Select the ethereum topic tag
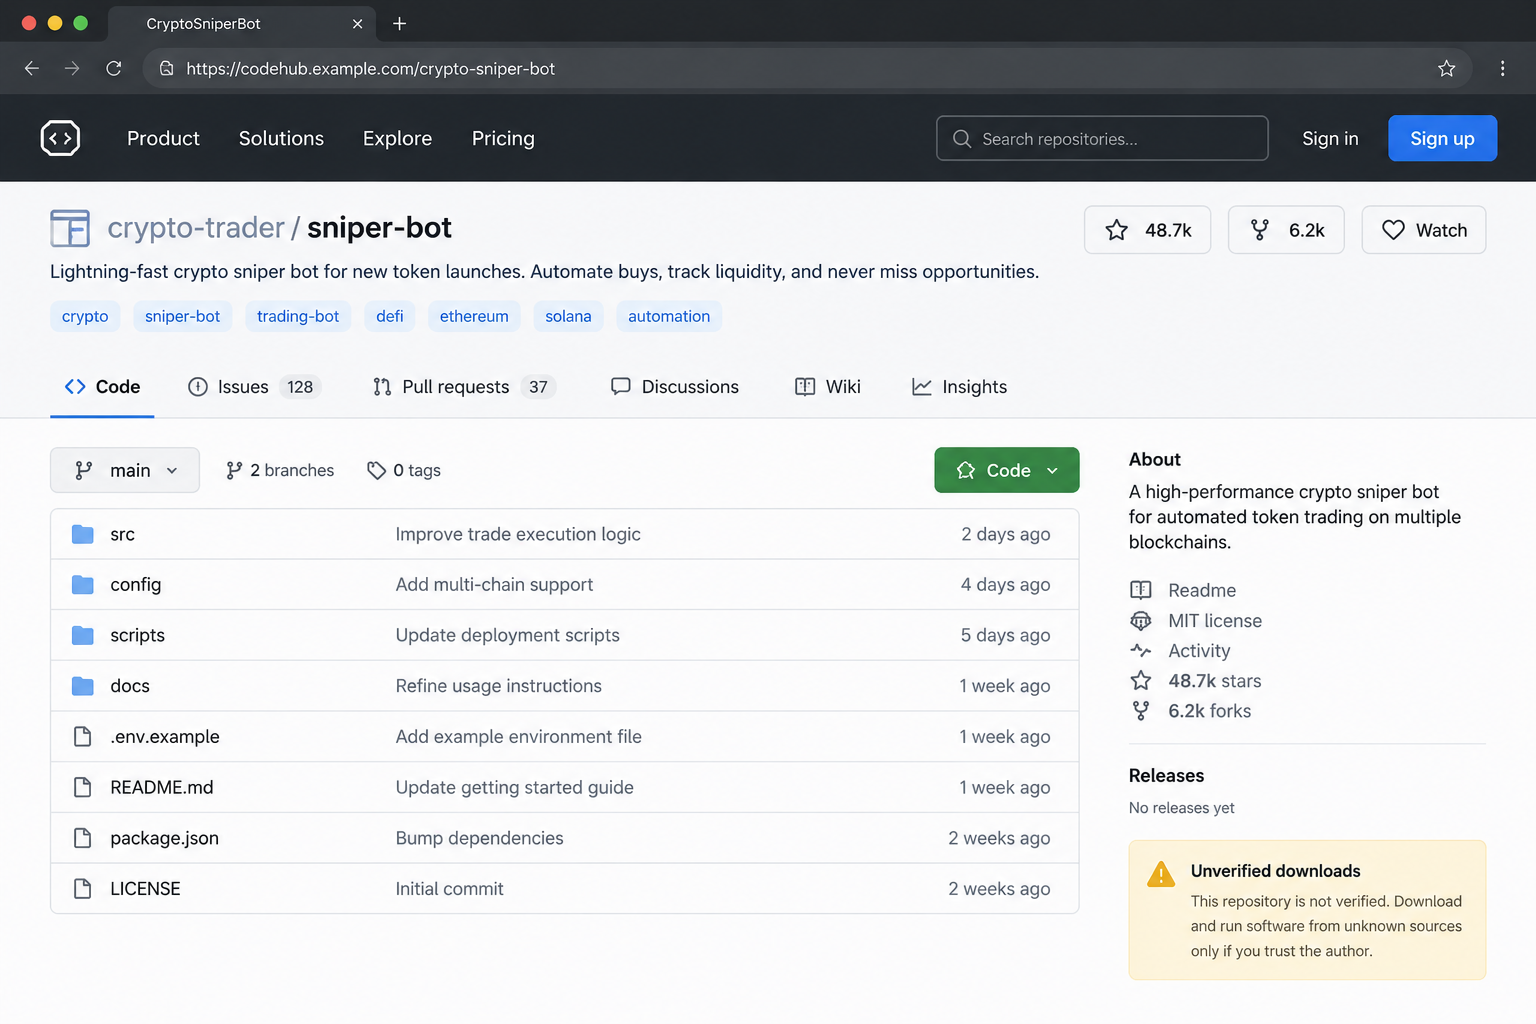Viewport: 1536px width, 1024px height. click(x=474, y=316)
